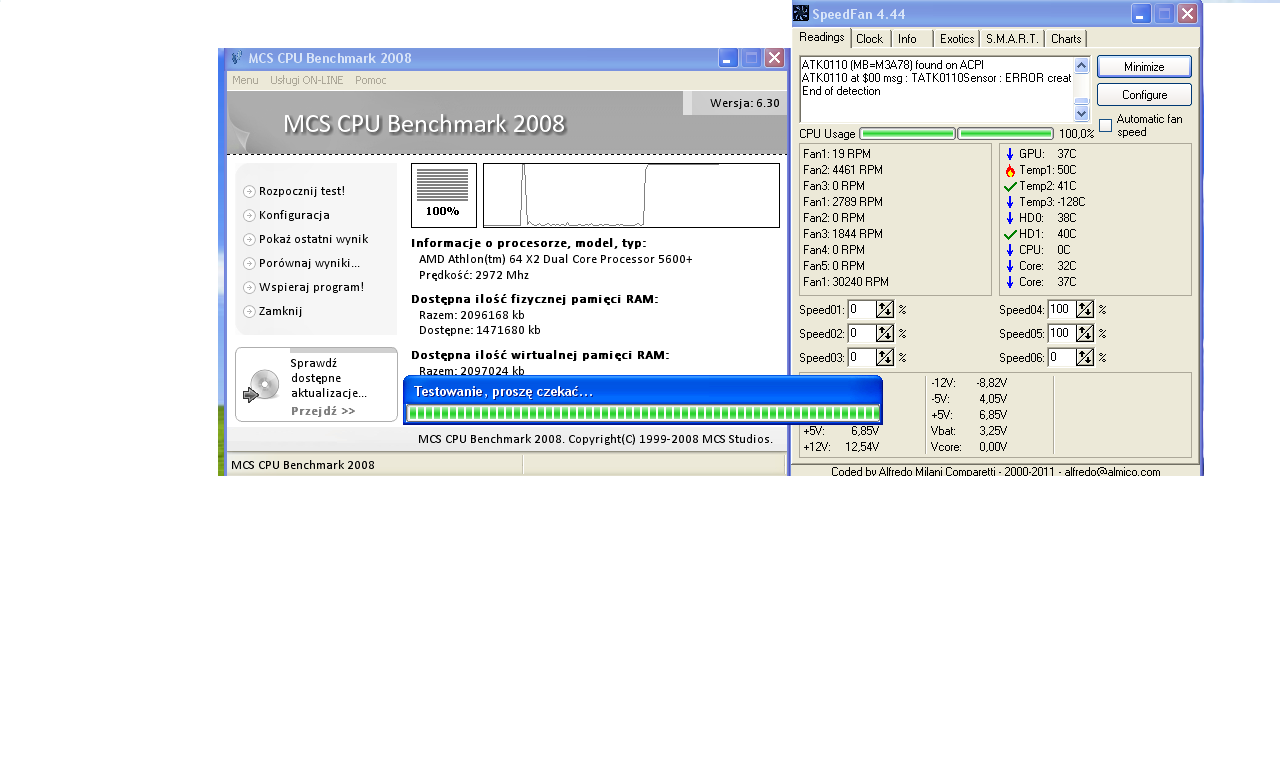The image size is (1280, 768).
Task: Click the flame icon next to Temp1
Action: pyautogui.click(x=1010, y=170)
